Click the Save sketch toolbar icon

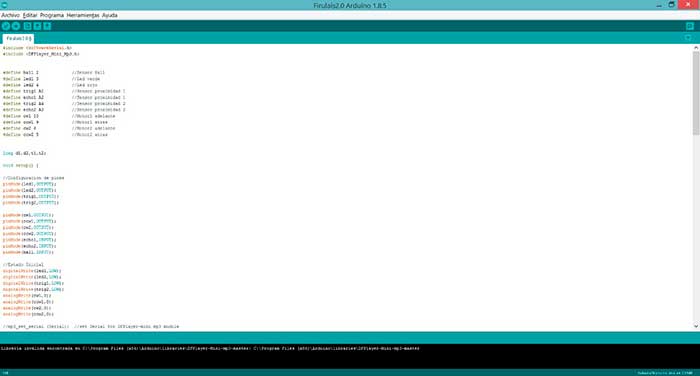coord(47,26)
